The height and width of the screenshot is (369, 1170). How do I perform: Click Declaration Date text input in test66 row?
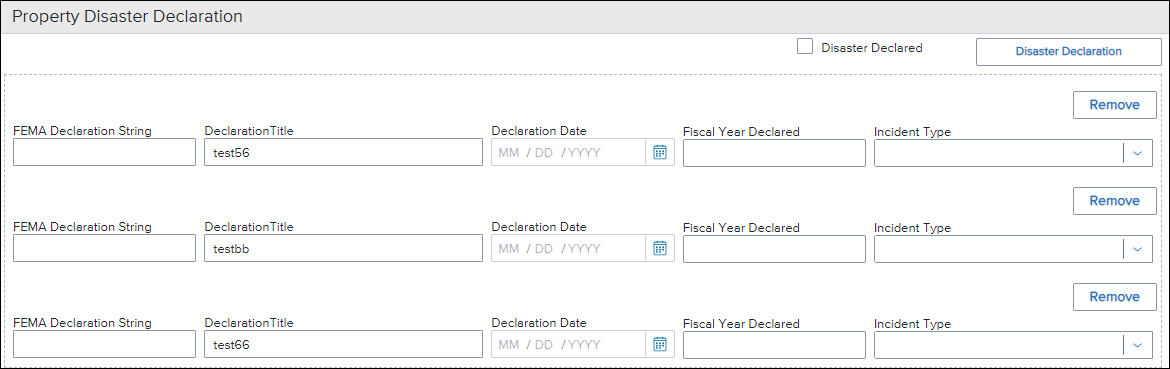click(x=568, y=344)
